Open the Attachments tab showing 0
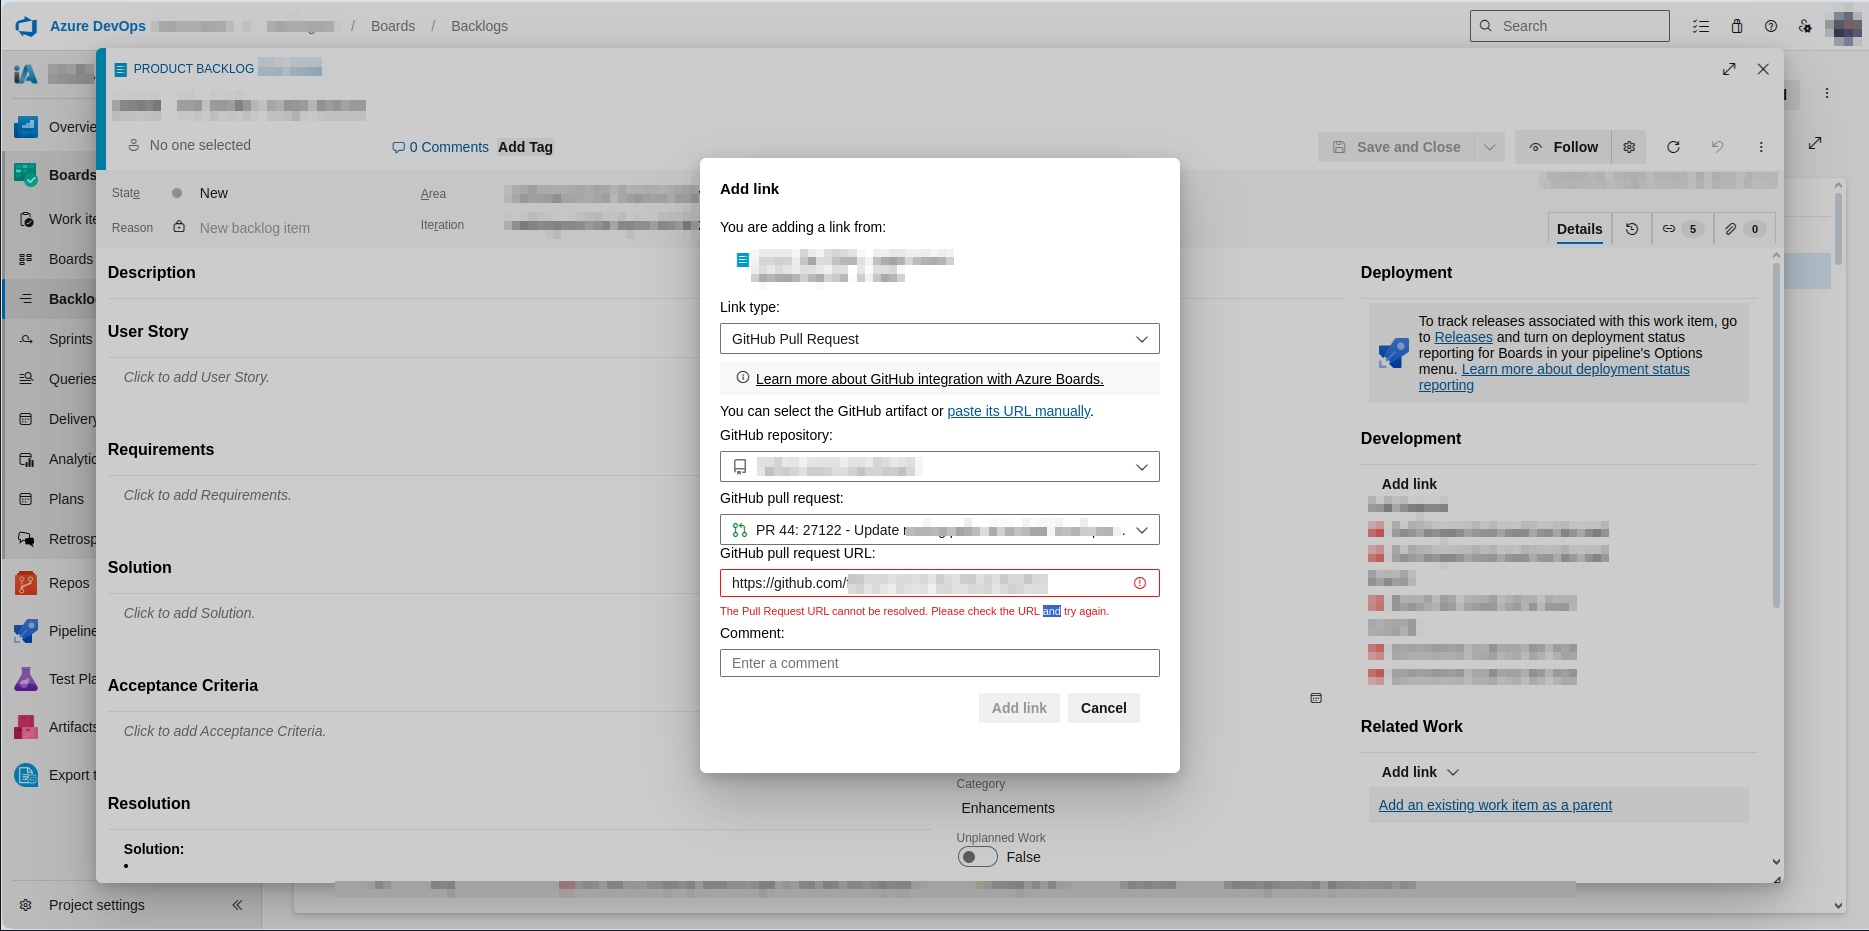This screenshot has width=1869, height=931. 1744,229
